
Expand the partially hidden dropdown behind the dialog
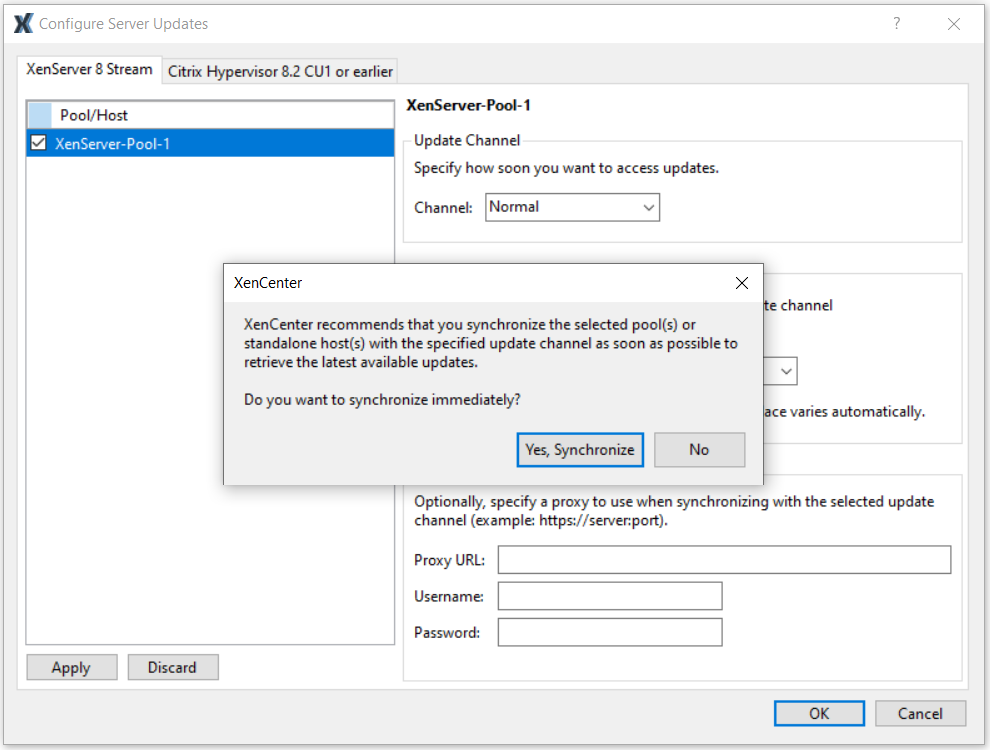(785, 371)
